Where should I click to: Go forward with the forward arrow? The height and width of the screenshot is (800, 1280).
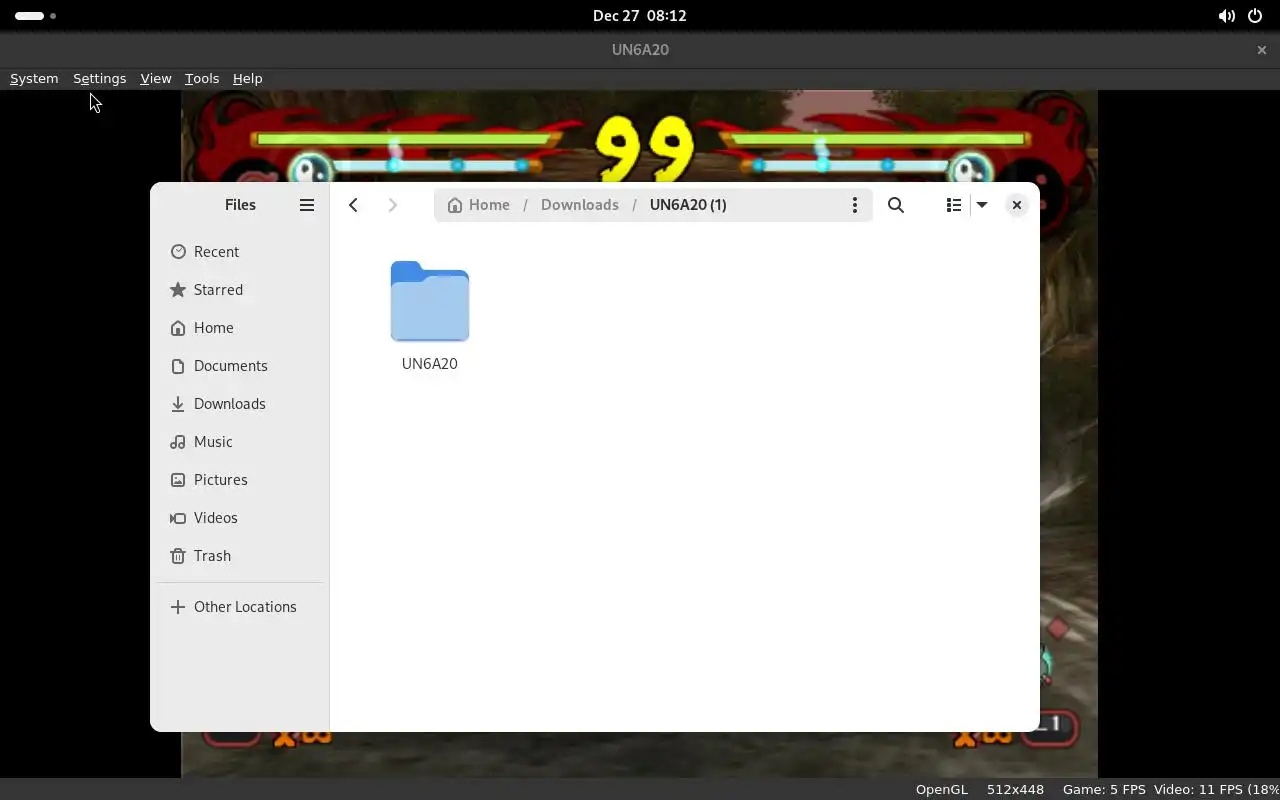(392, 205)
